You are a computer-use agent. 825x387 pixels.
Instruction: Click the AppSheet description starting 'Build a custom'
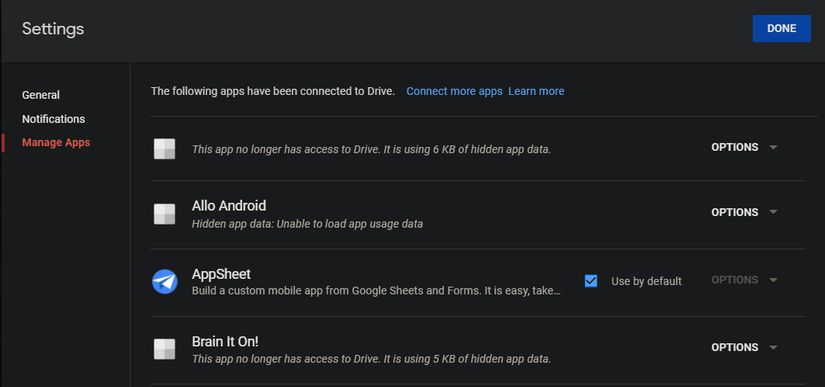(x=377, y=290)
